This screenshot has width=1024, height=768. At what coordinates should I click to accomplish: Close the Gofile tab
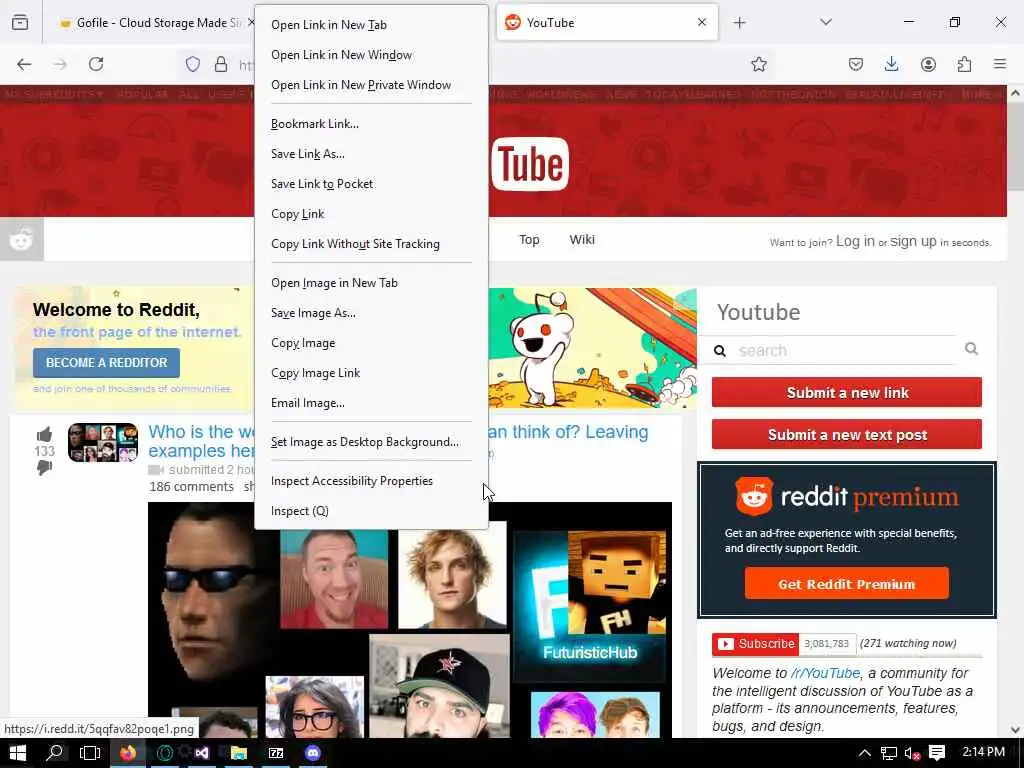[x=251, y=22]
